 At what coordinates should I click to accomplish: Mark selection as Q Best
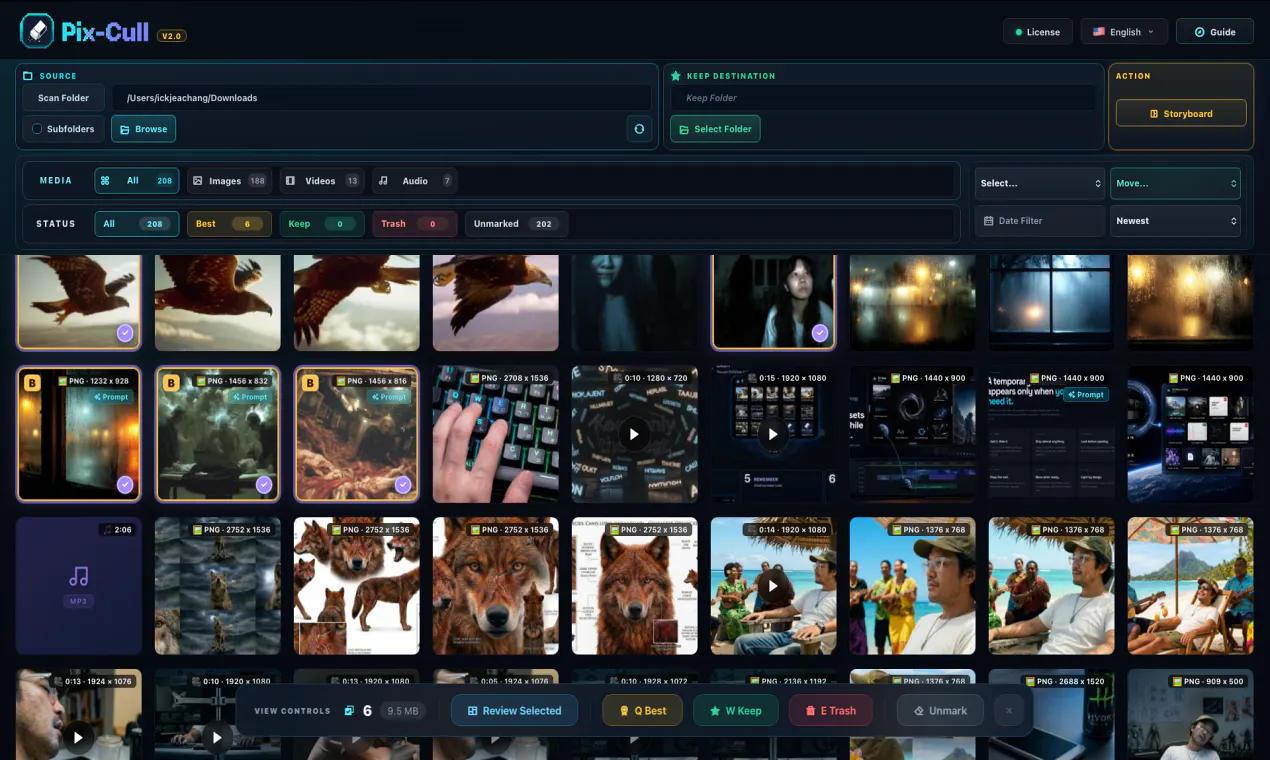pyautogui.click(x=644, y=711)
